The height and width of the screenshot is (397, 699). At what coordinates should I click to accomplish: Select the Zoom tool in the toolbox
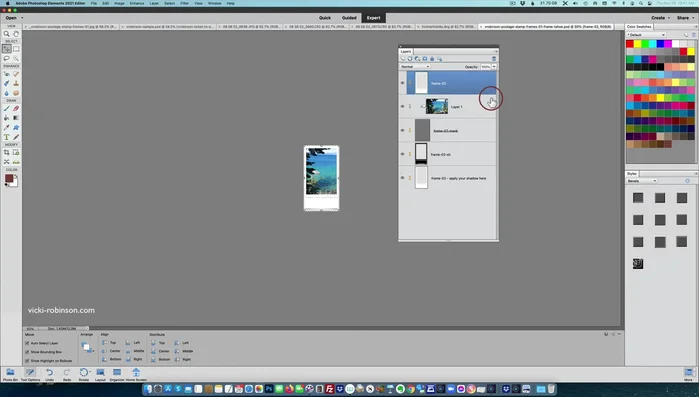[x=7, y=34]
